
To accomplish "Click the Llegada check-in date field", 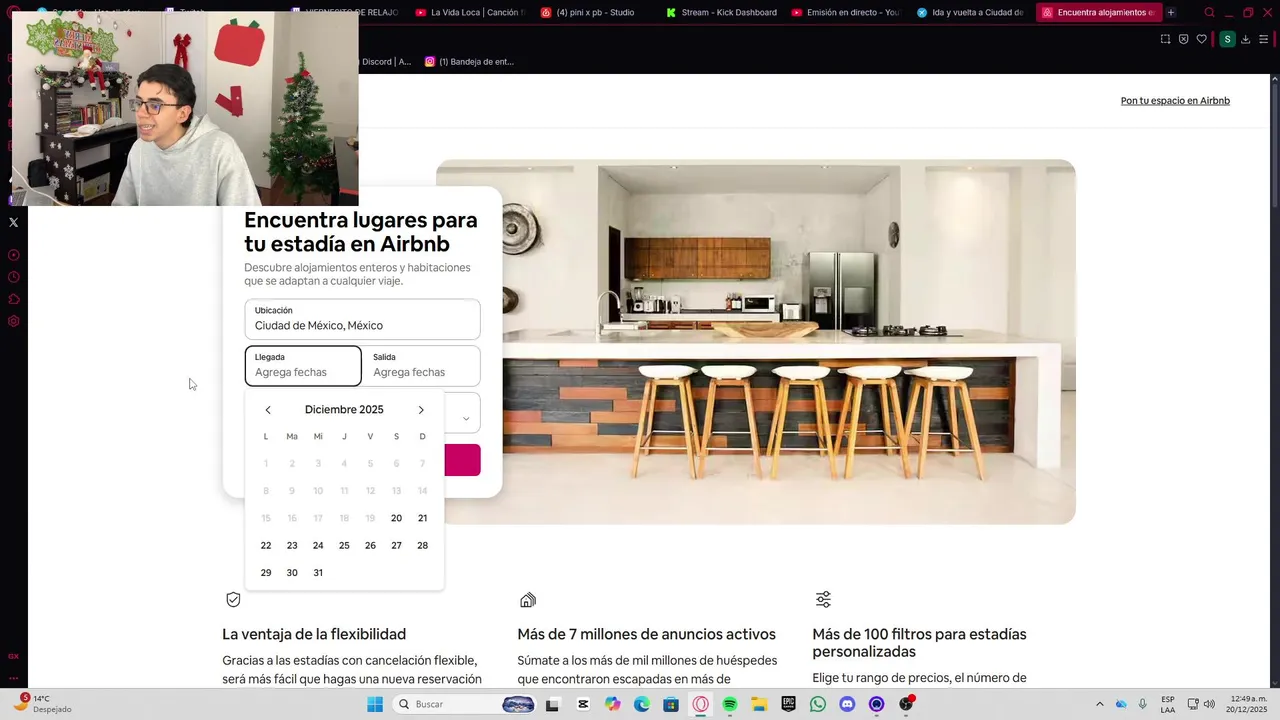I will pyautogui.click(x=303, y=366).
